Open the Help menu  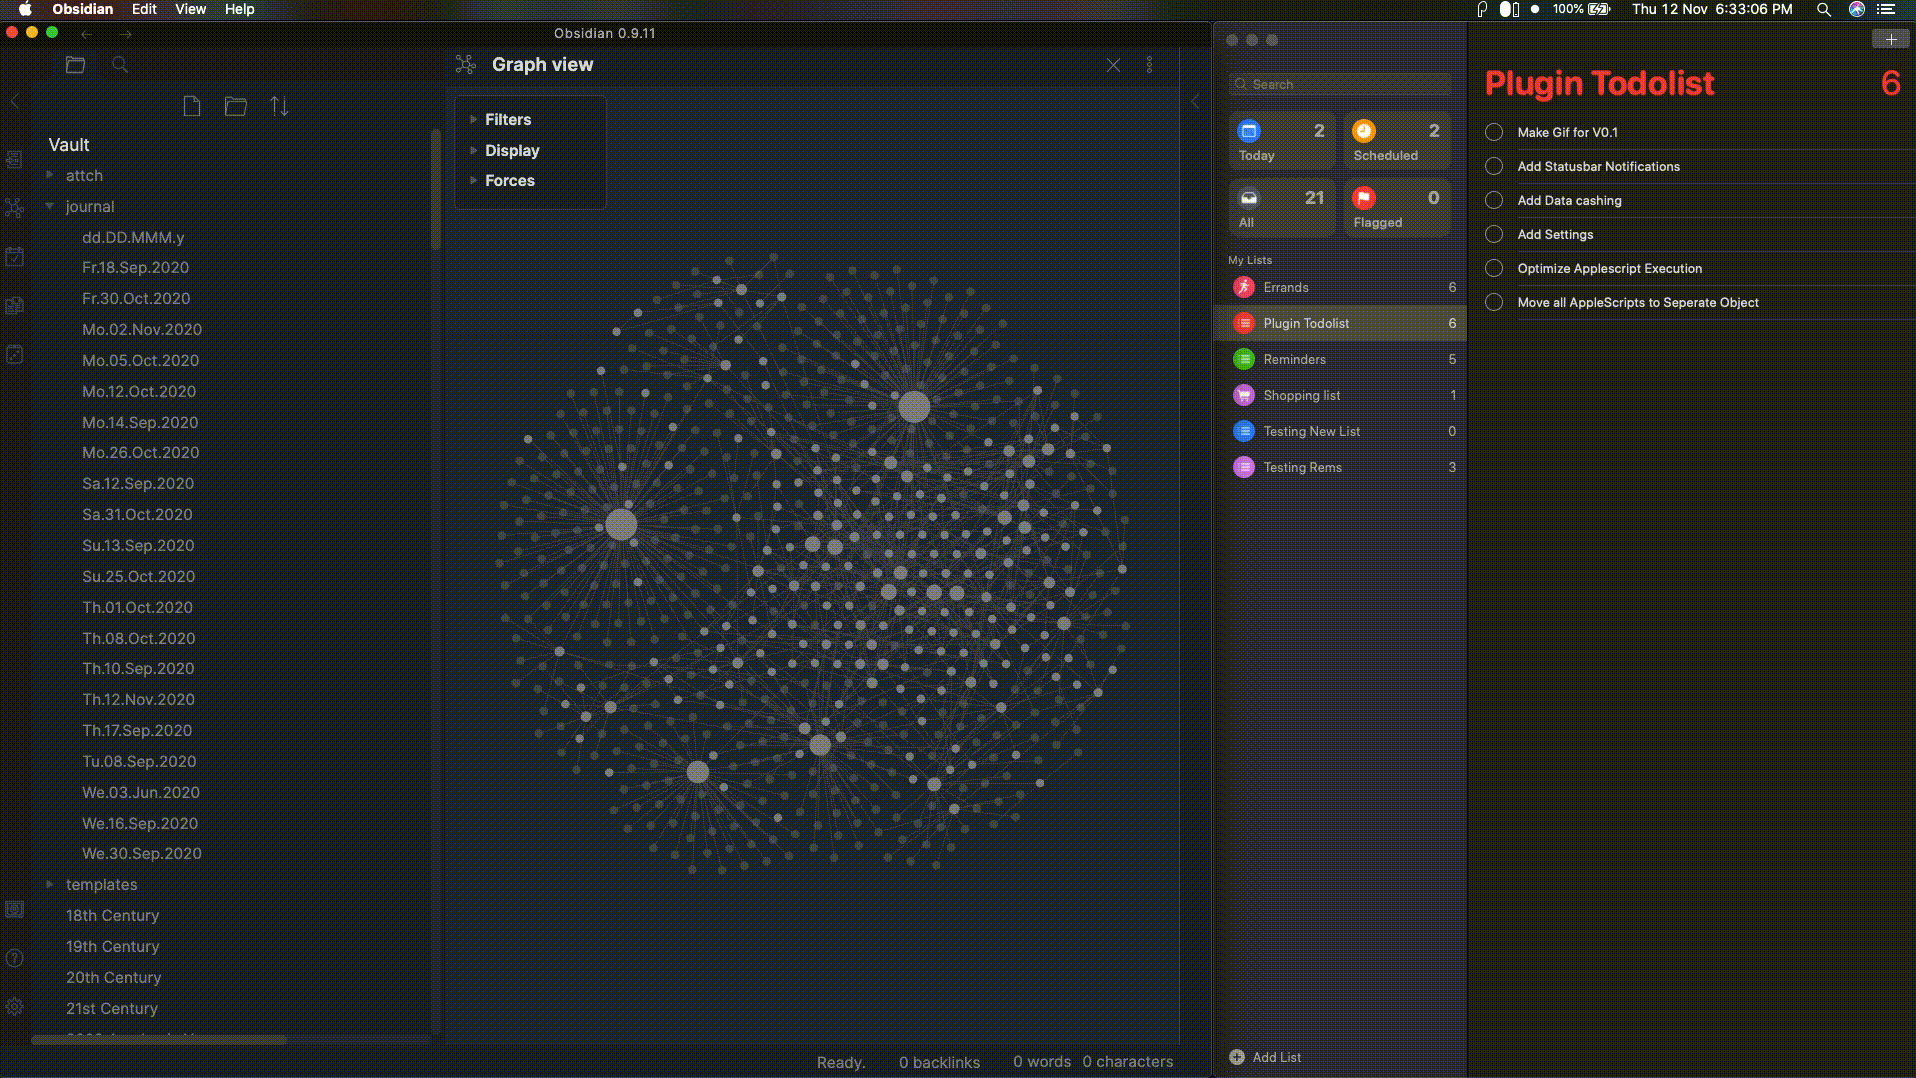click(239, 9)
